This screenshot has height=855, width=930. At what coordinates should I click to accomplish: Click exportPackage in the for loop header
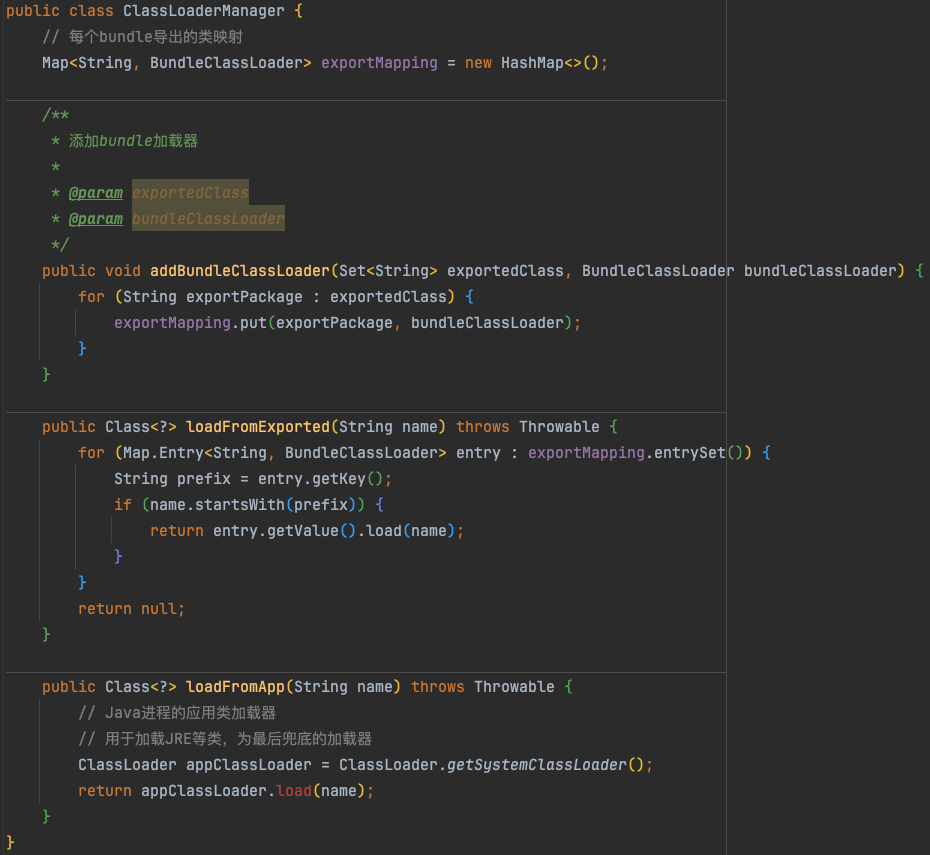[x=244, y=297]
